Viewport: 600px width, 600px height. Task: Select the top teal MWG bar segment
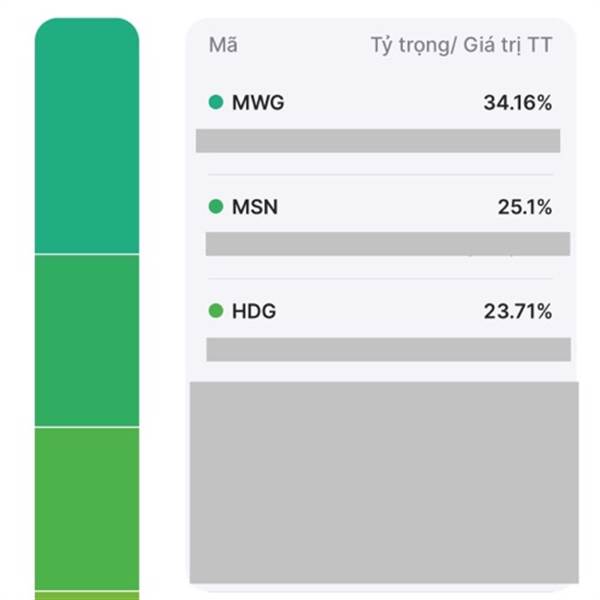(87, 135)
